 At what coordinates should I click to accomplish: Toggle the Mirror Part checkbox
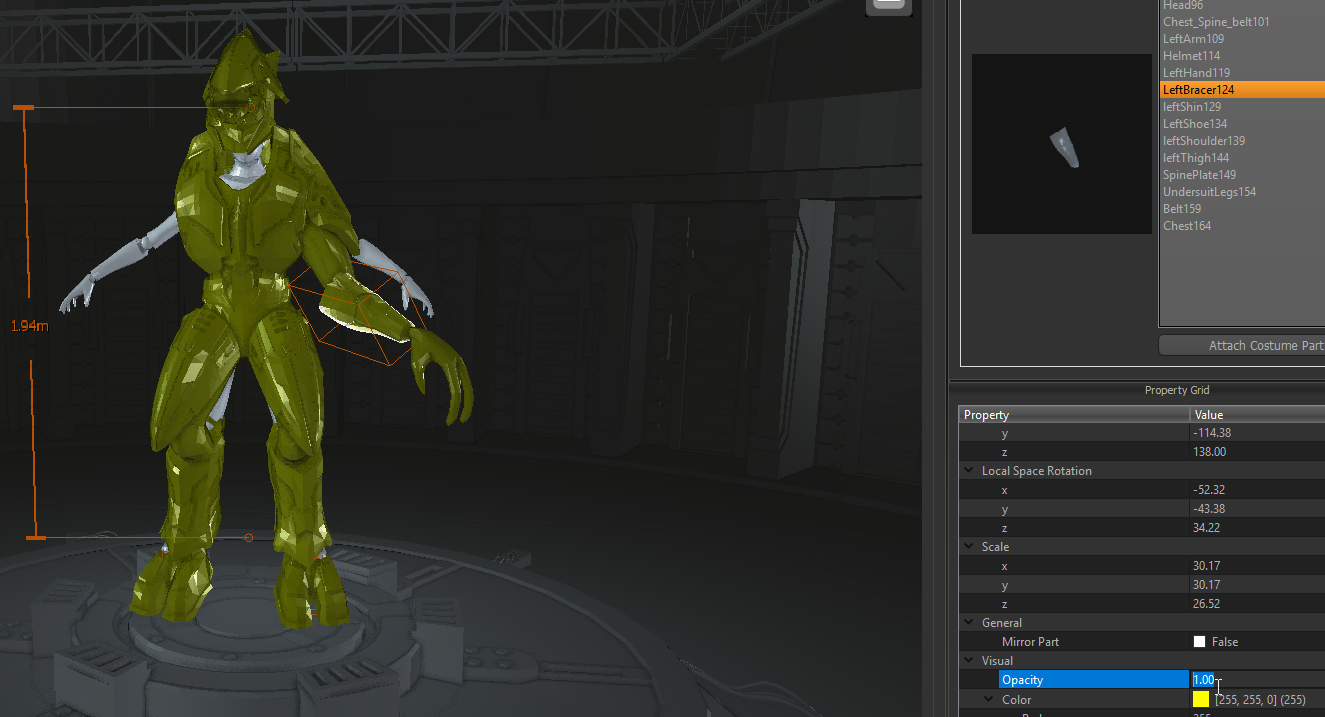(1199, 642)
